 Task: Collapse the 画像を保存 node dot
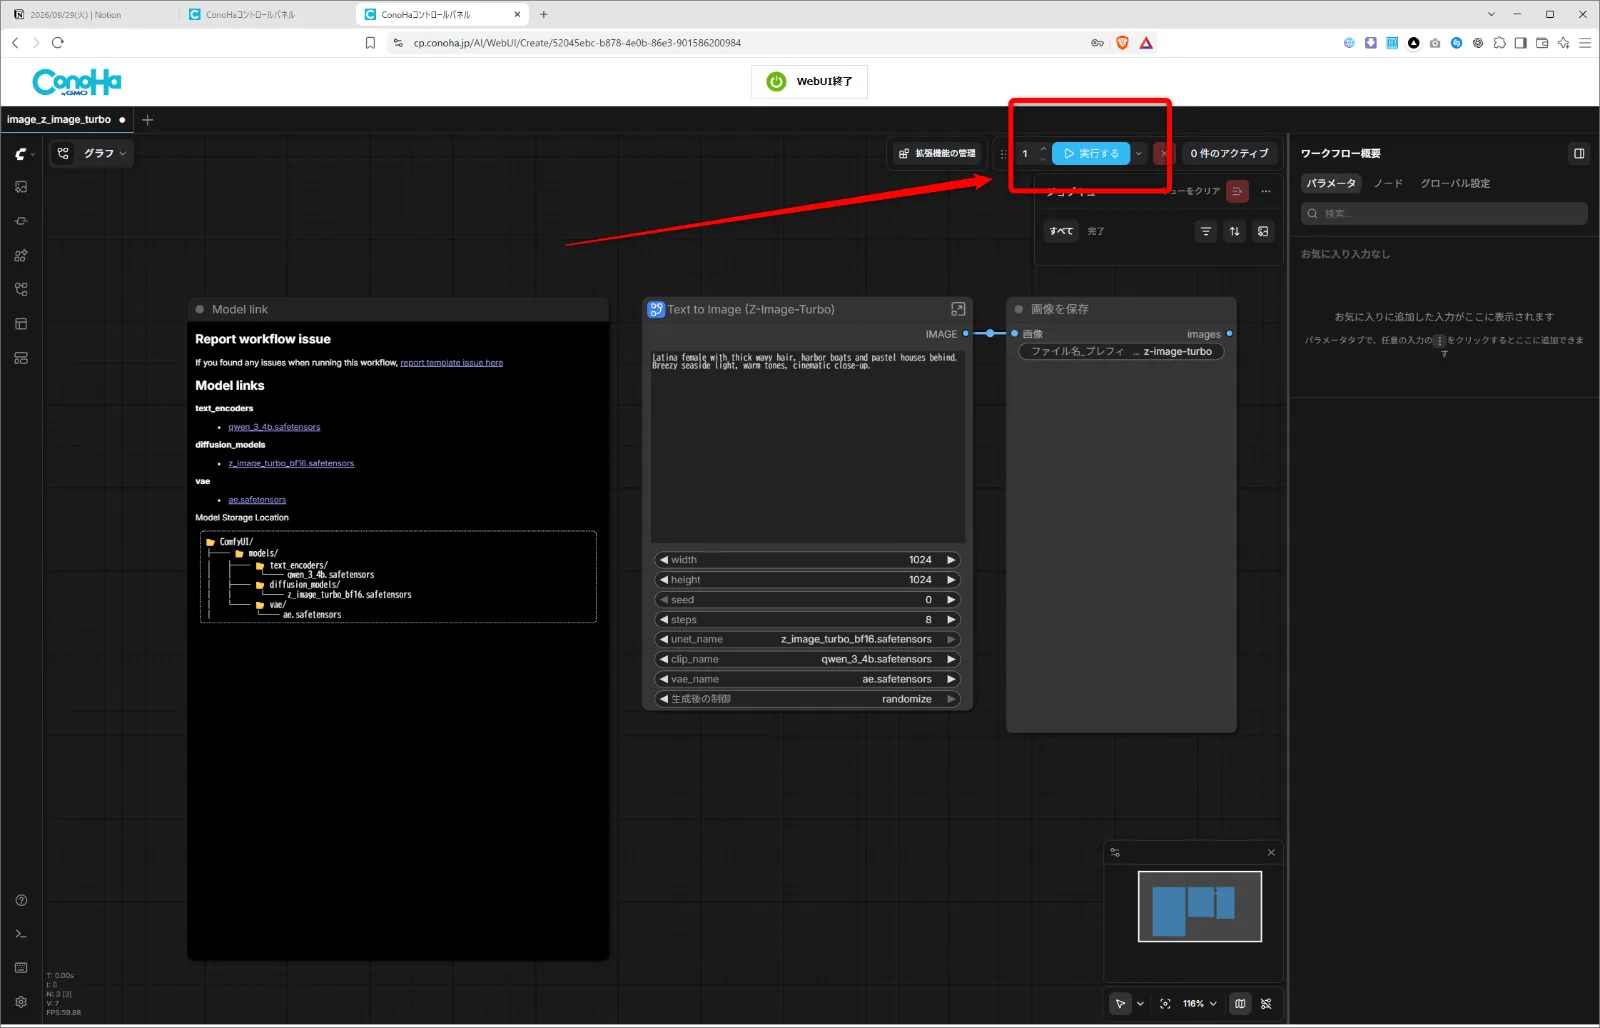click(x=1019, y=310)
